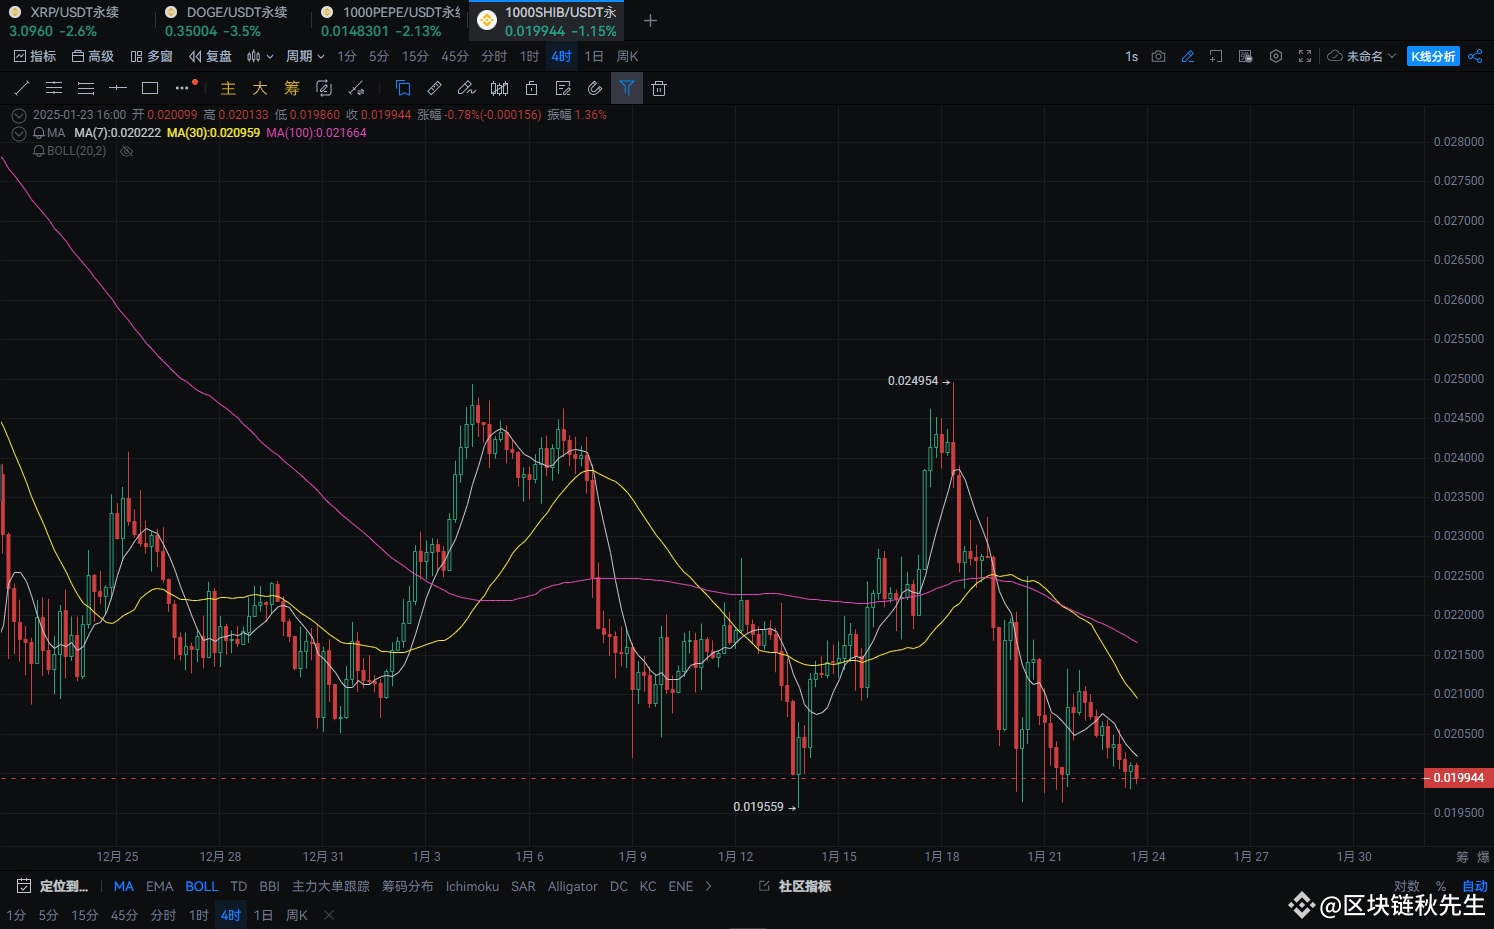
Task: Click the K线分析 button
Action: click(1432, 57)
